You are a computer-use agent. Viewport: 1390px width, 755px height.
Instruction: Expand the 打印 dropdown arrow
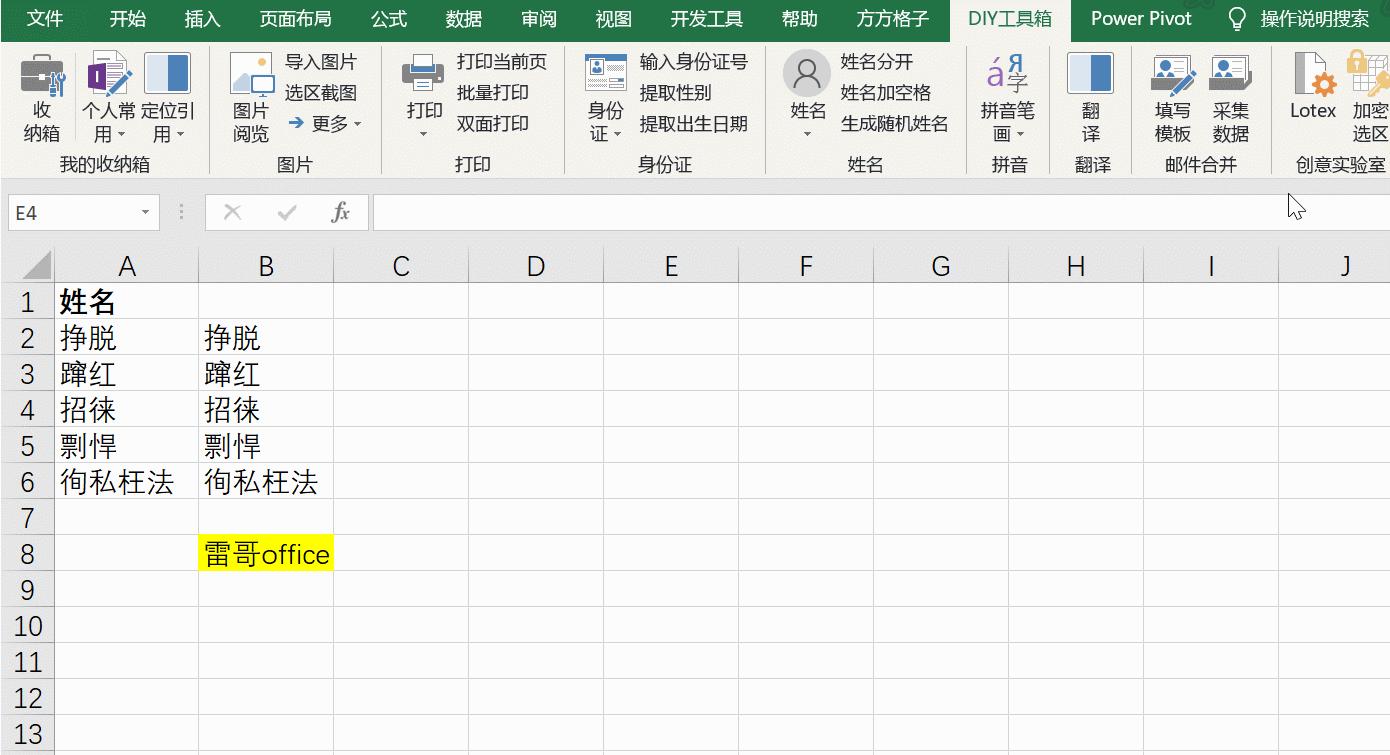[424, 134]
